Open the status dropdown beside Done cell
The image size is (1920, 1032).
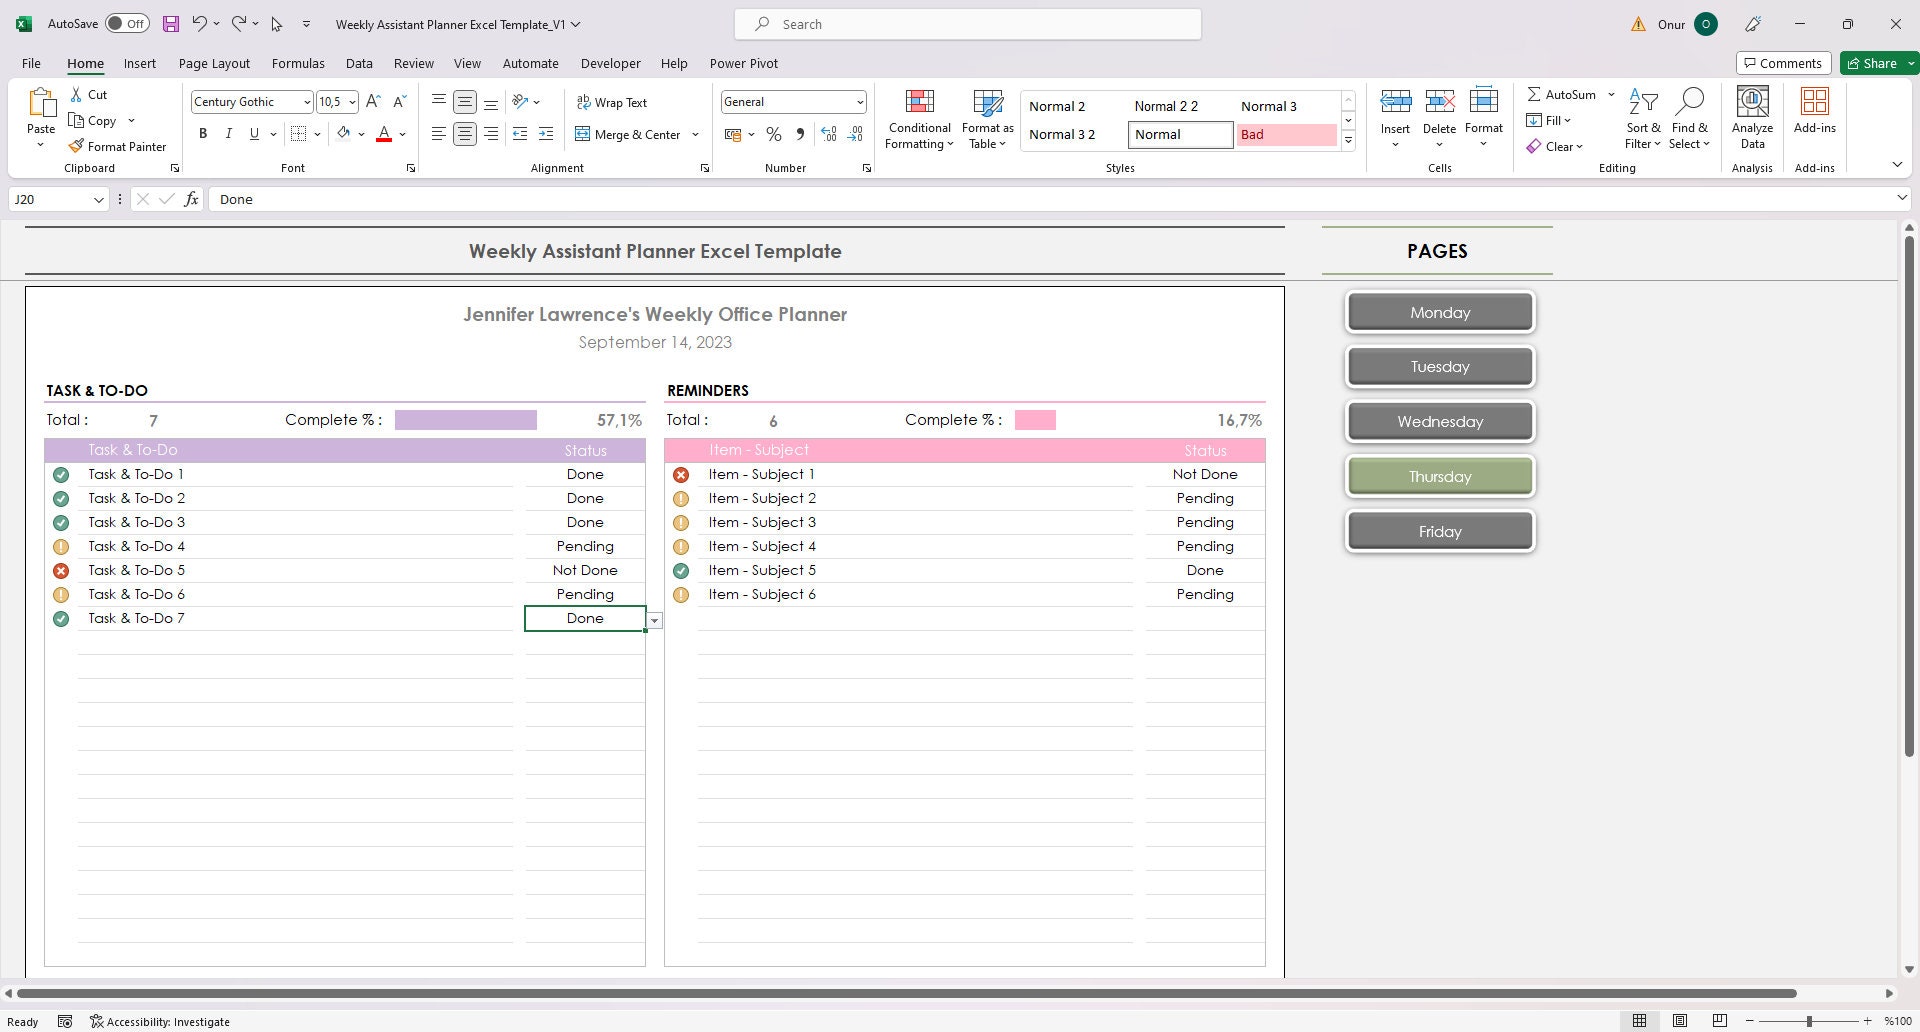654,620
